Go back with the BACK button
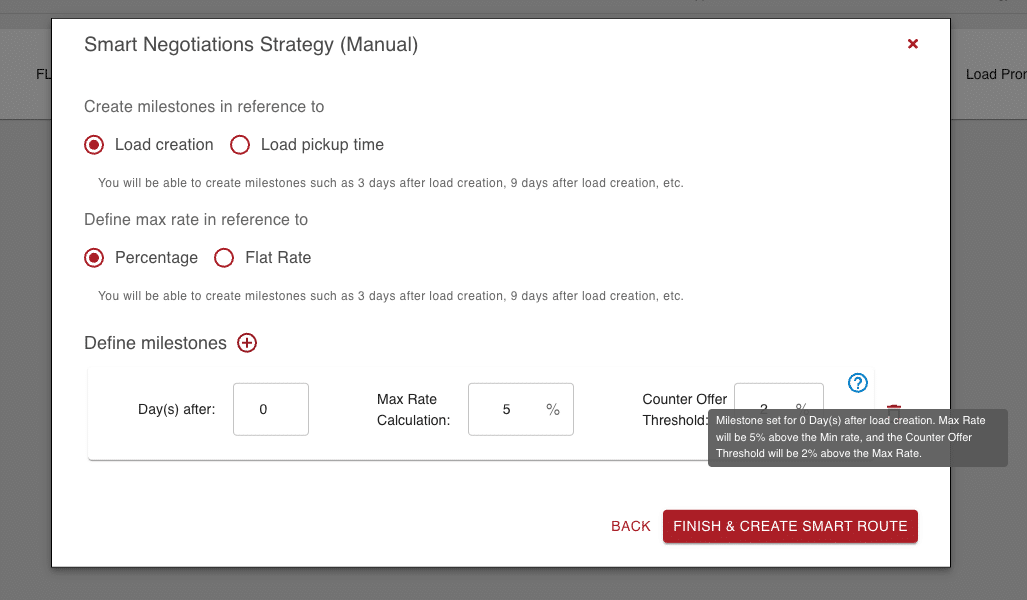The width and height of the screenshot is (1027, 600). tap(631, 526)
